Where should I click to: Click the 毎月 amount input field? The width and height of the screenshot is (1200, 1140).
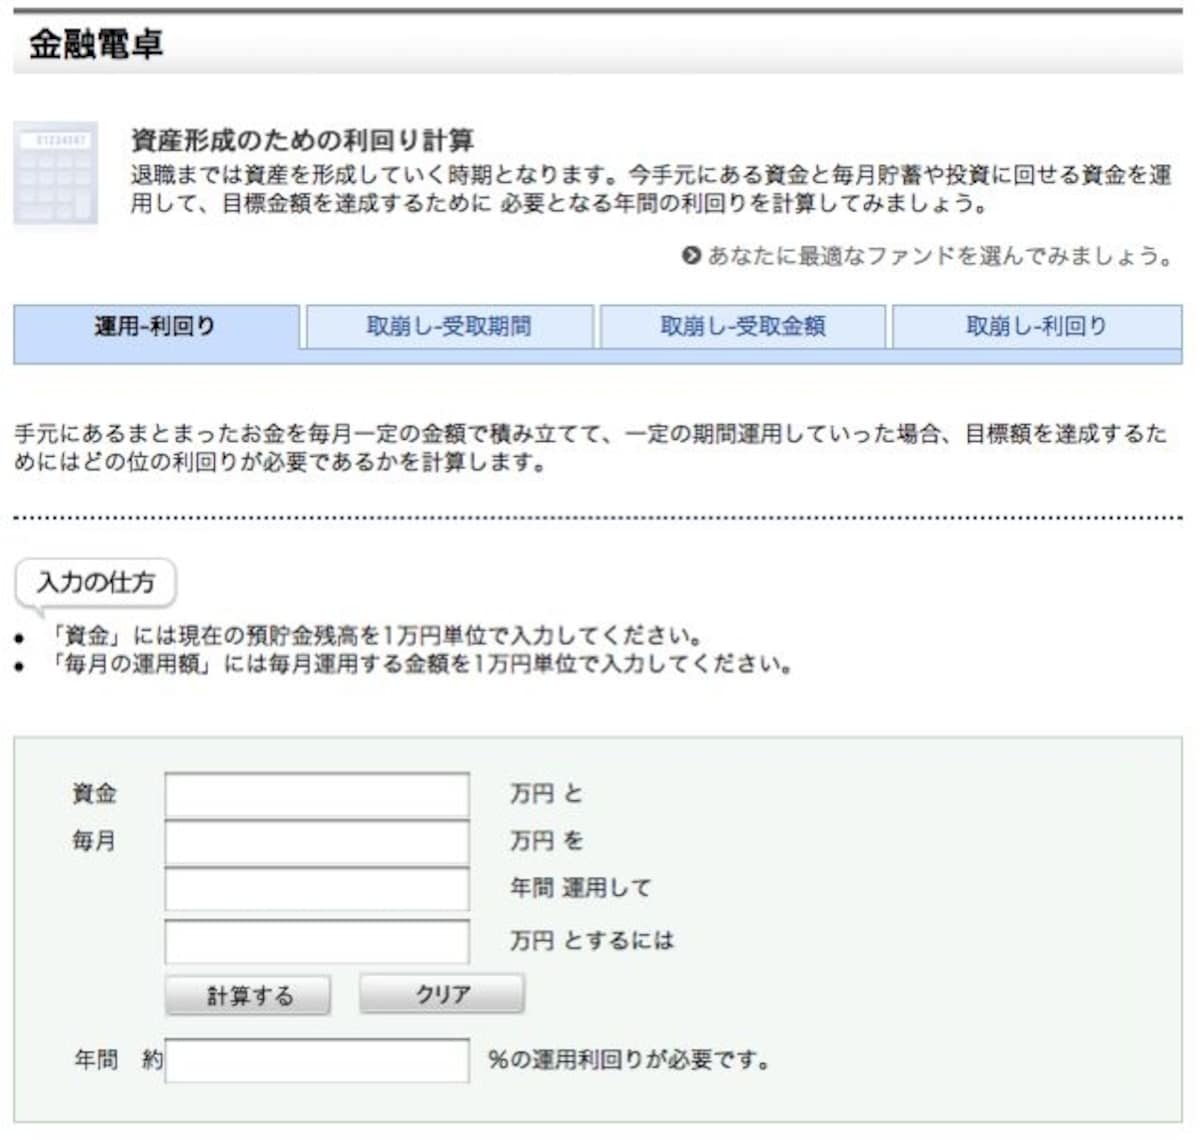317,842
